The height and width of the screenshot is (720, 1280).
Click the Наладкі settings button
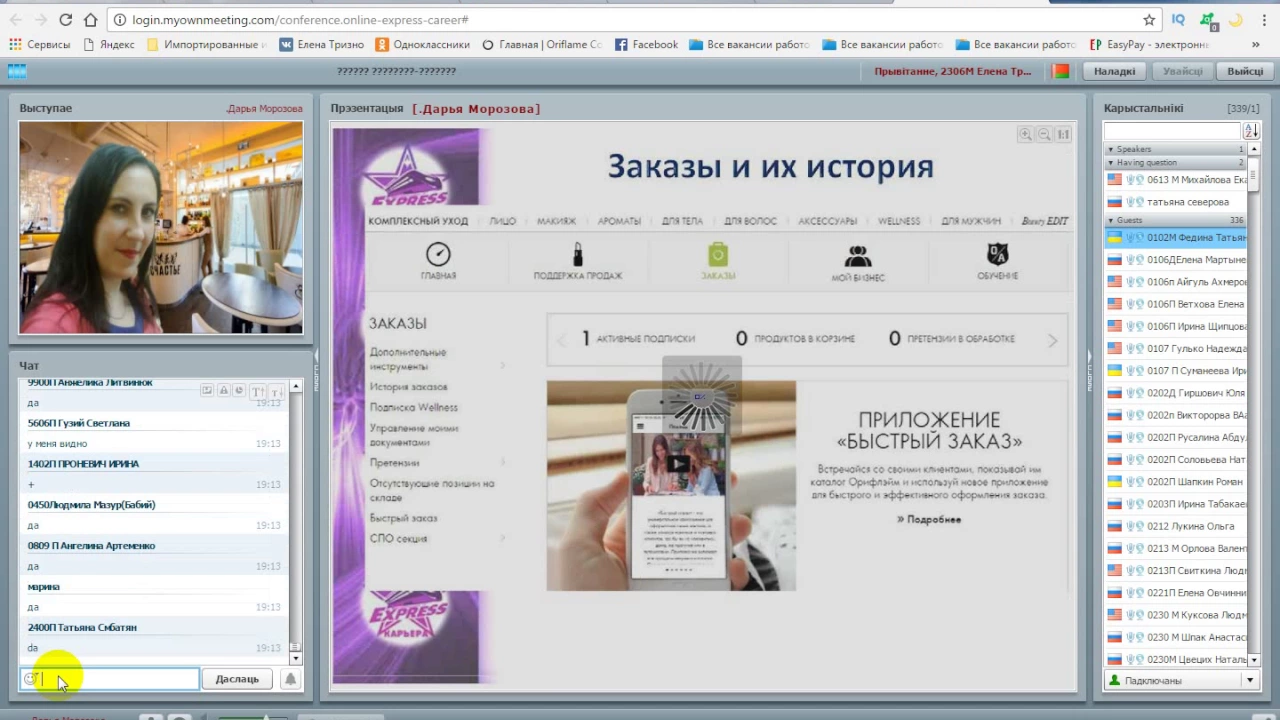coord(1114,71)
